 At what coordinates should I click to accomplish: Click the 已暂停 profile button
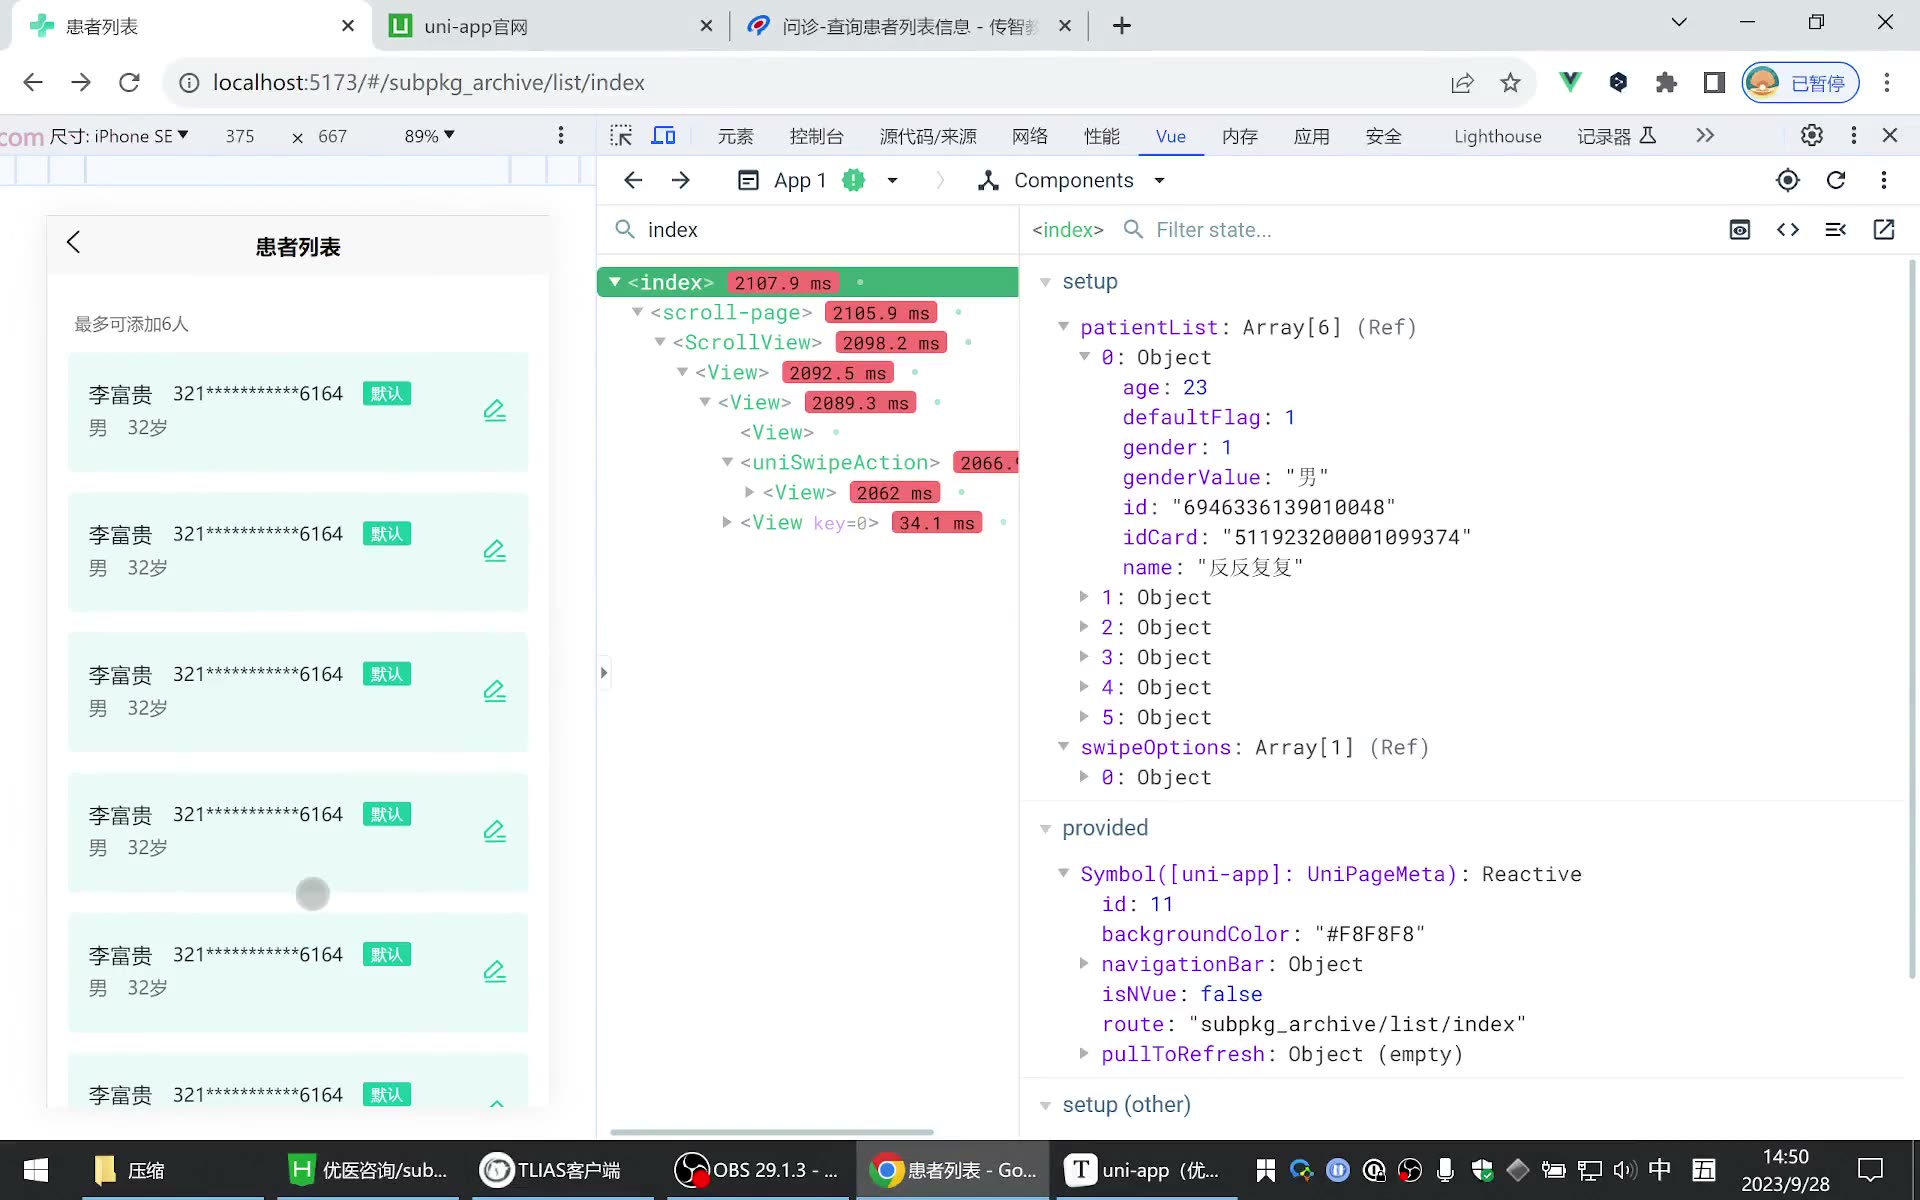click(x=1801, y=82)
